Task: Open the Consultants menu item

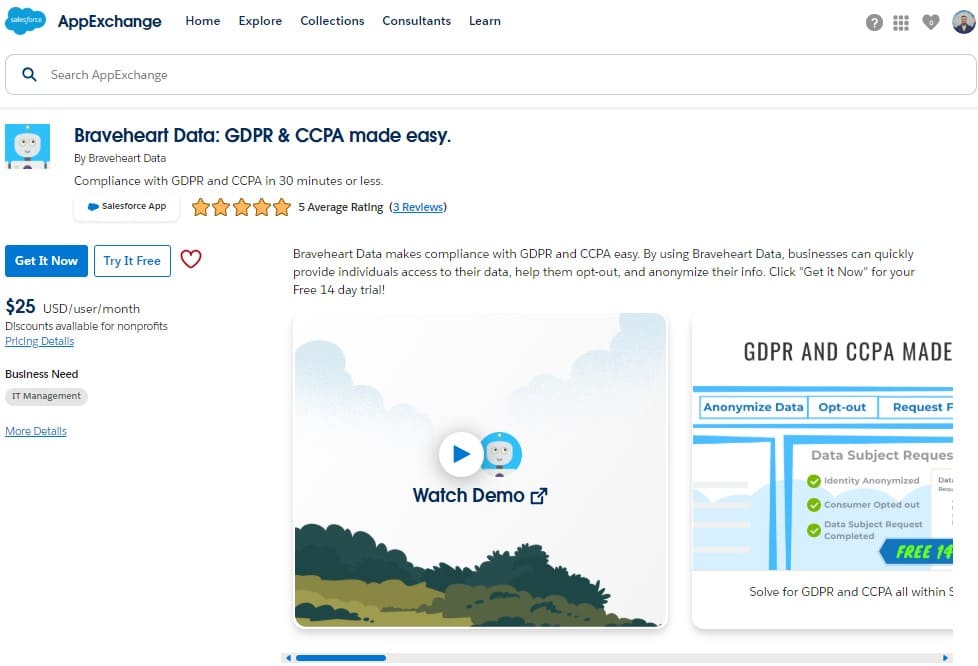Action: click(x=417, y=21)
